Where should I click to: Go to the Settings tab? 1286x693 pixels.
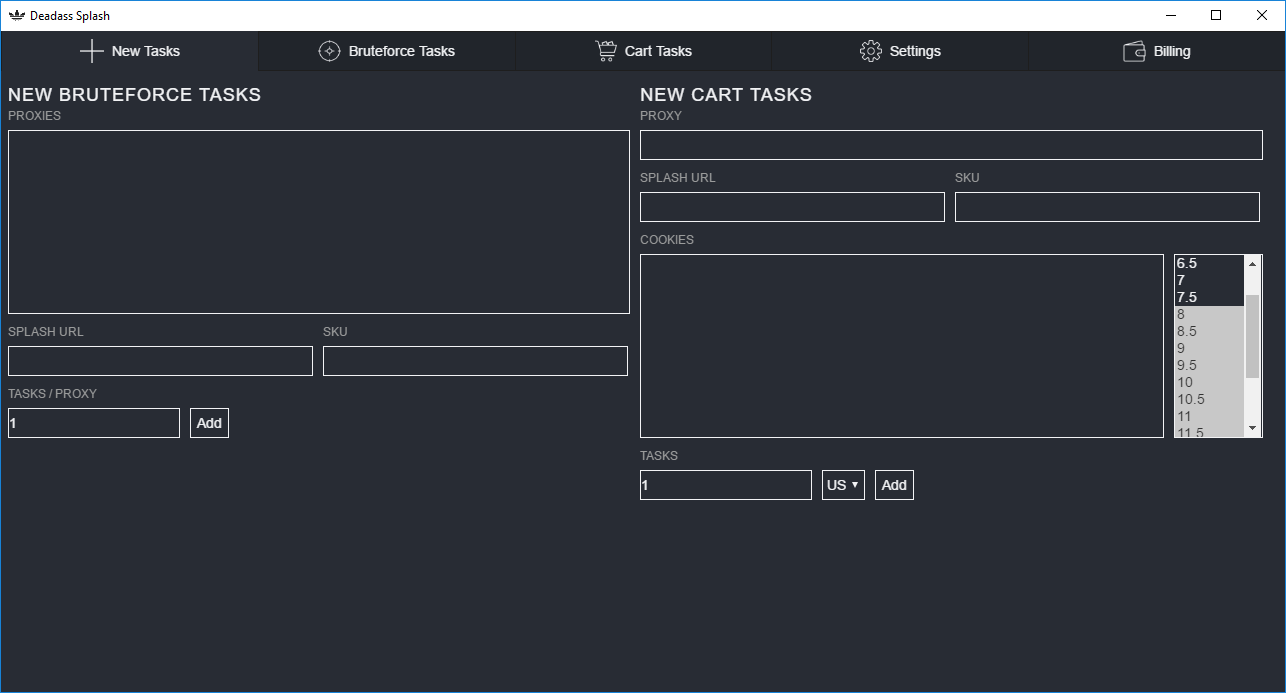pyautogui.click(x=900, y=51)
